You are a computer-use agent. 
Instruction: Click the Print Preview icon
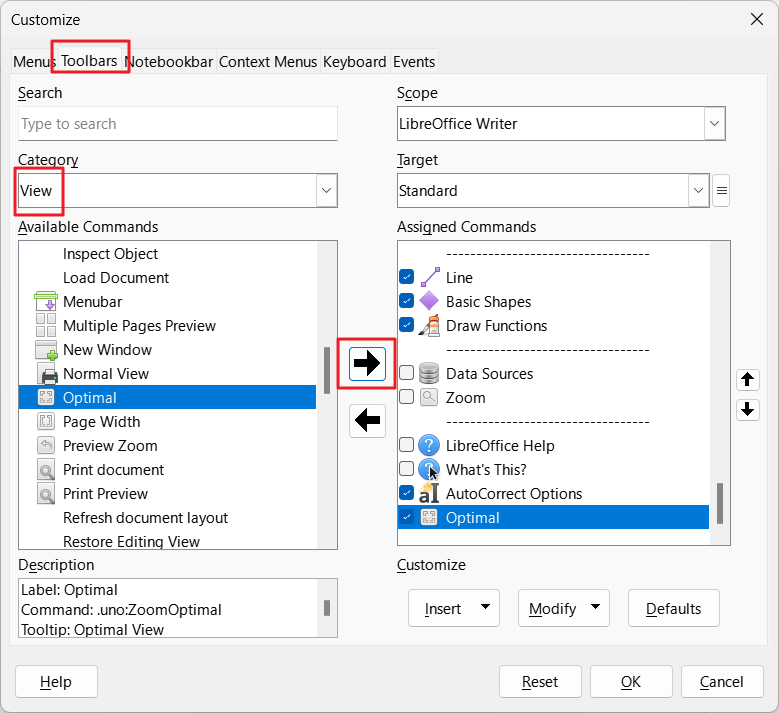pos(46,493)
